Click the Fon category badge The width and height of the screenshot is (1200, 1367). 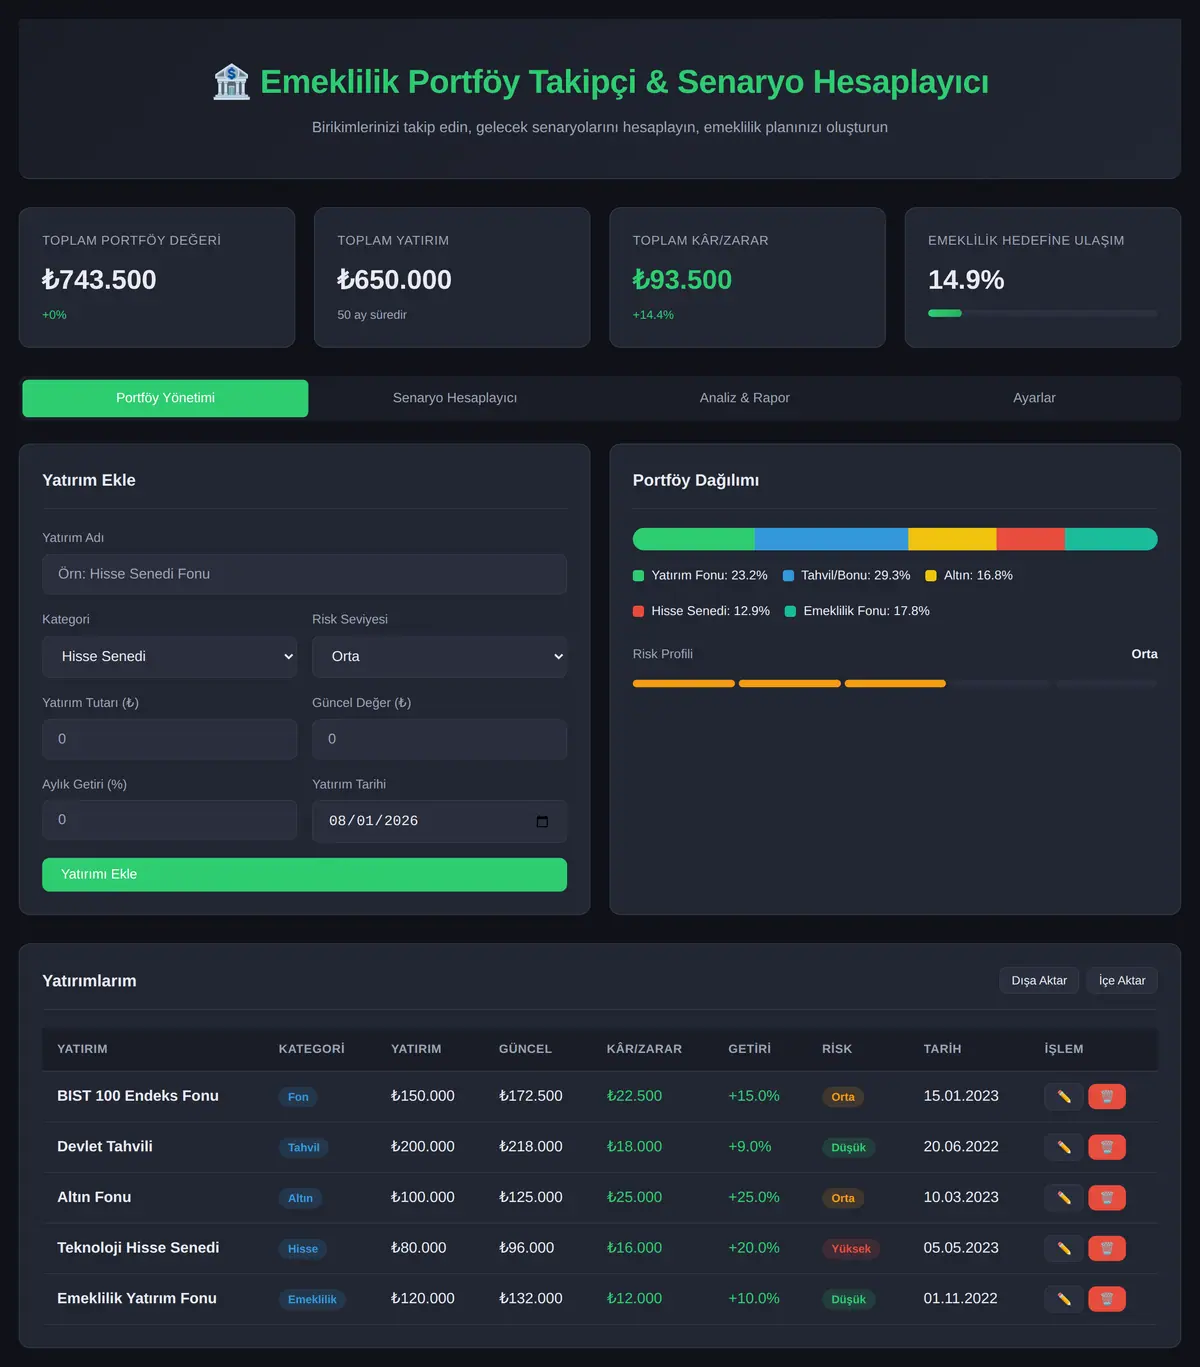(298, 1097)
